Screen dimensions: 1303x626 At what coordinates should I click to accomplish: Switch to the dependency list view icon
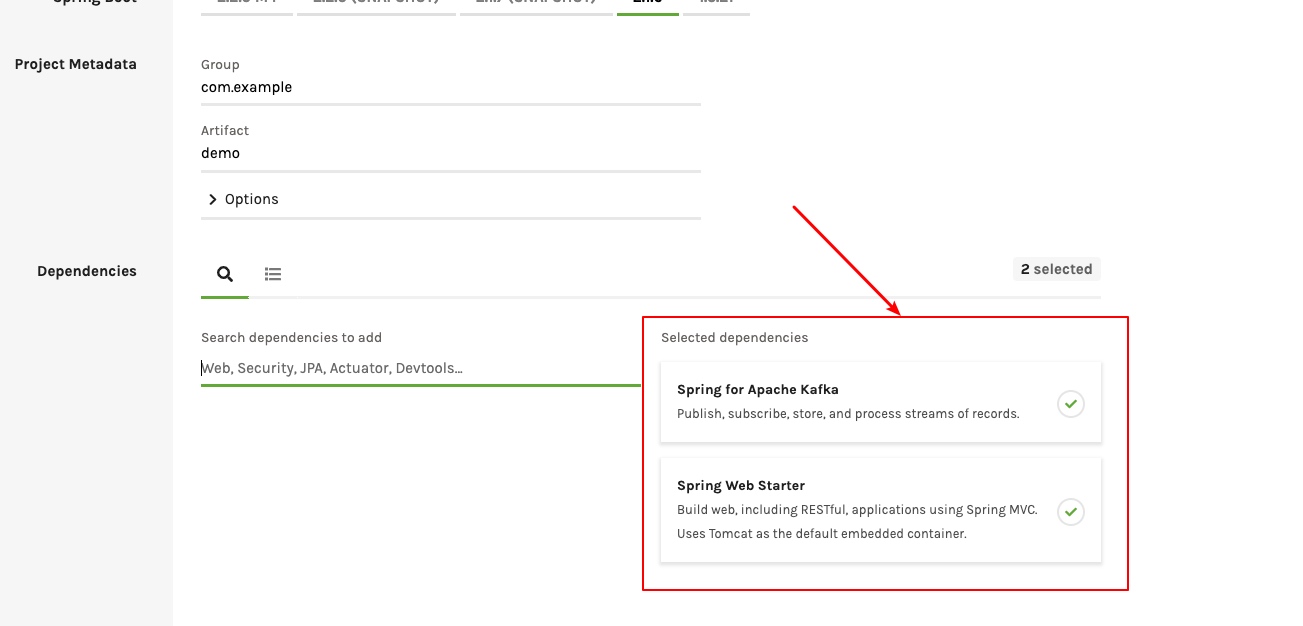[x=273, y=273]
